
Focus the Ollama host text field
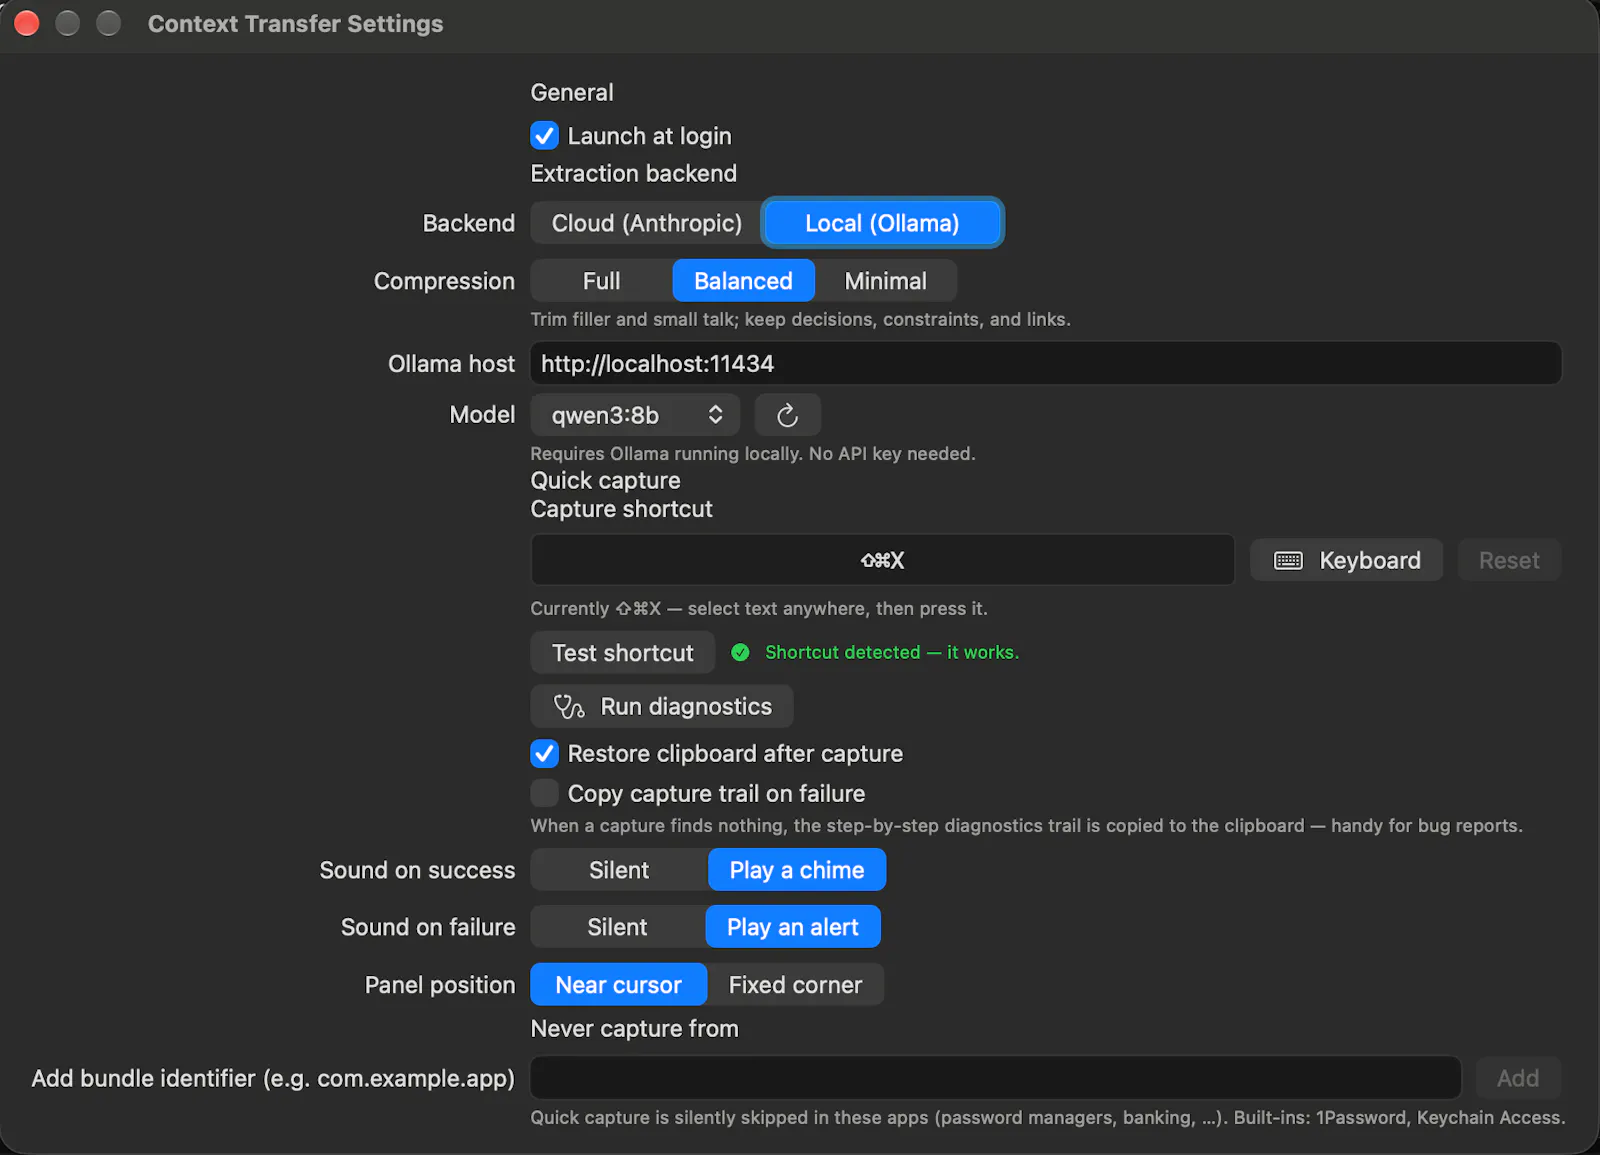[1045, 363]
